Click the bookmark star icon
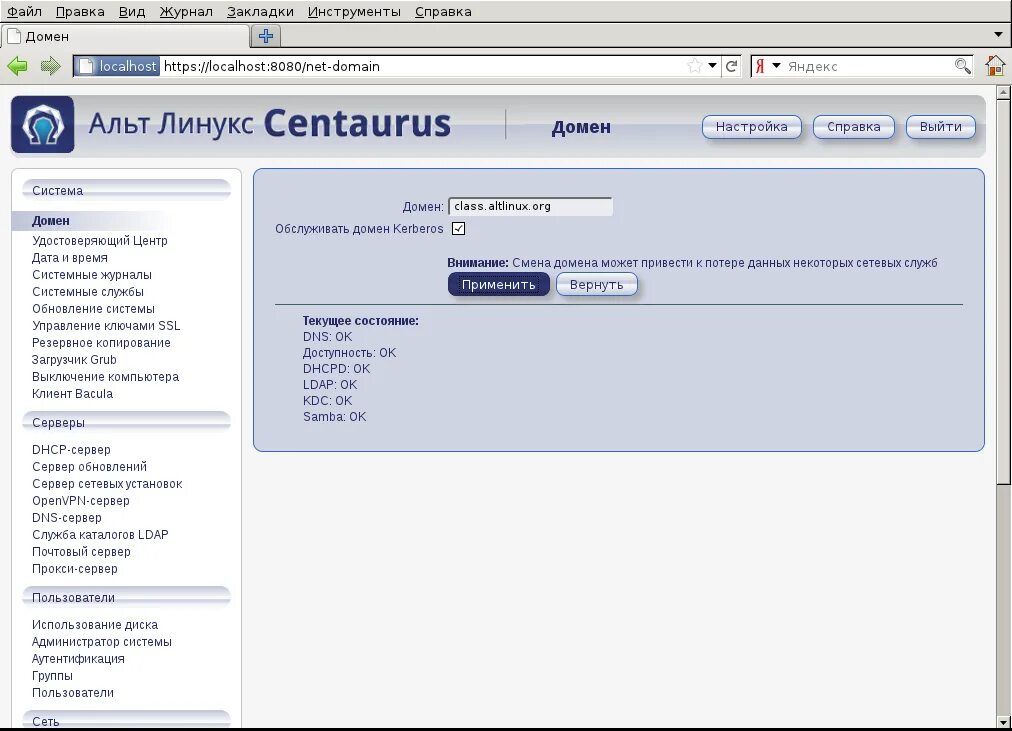Viewport: 1012px width, 731px height. (694, 66)
